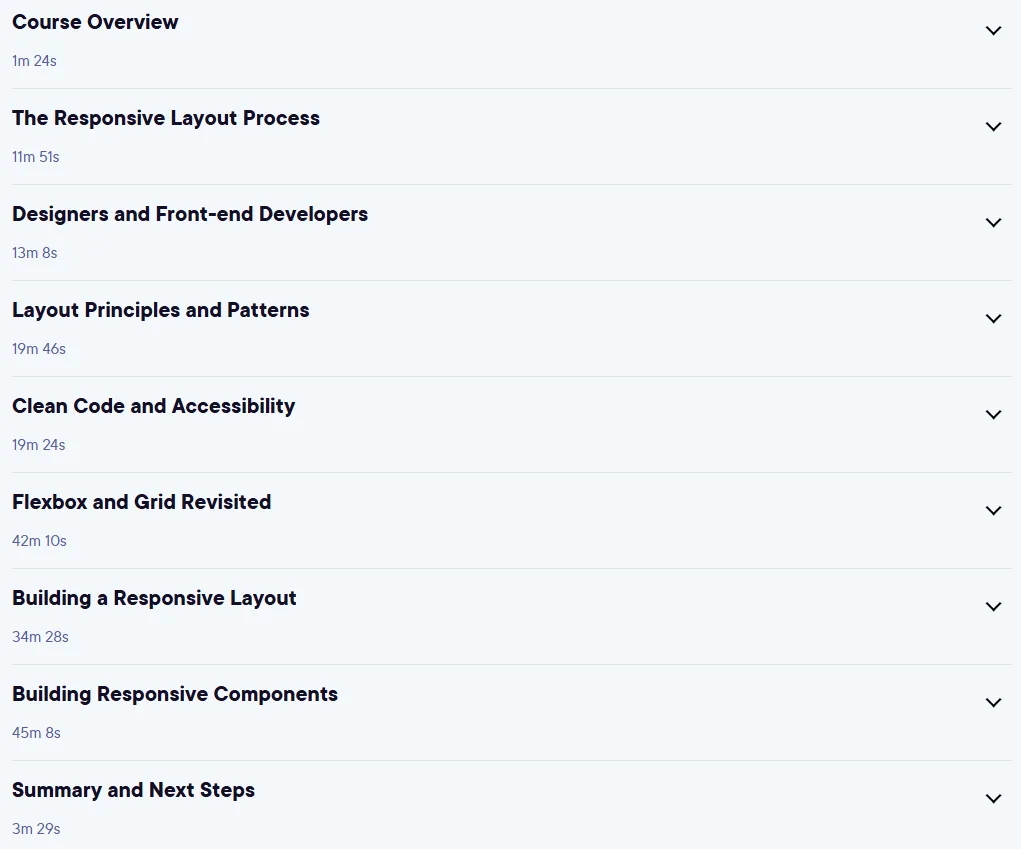Open The Responsive Layout Process title
Screen dimensions: 1021x849
tap(166, 118)
